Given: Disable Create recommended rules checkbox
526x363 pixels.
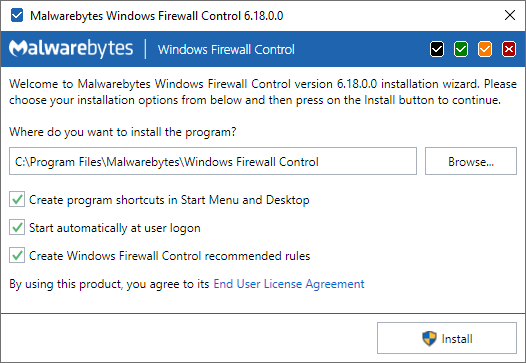Looking at the screenshot, I should 17,256.
